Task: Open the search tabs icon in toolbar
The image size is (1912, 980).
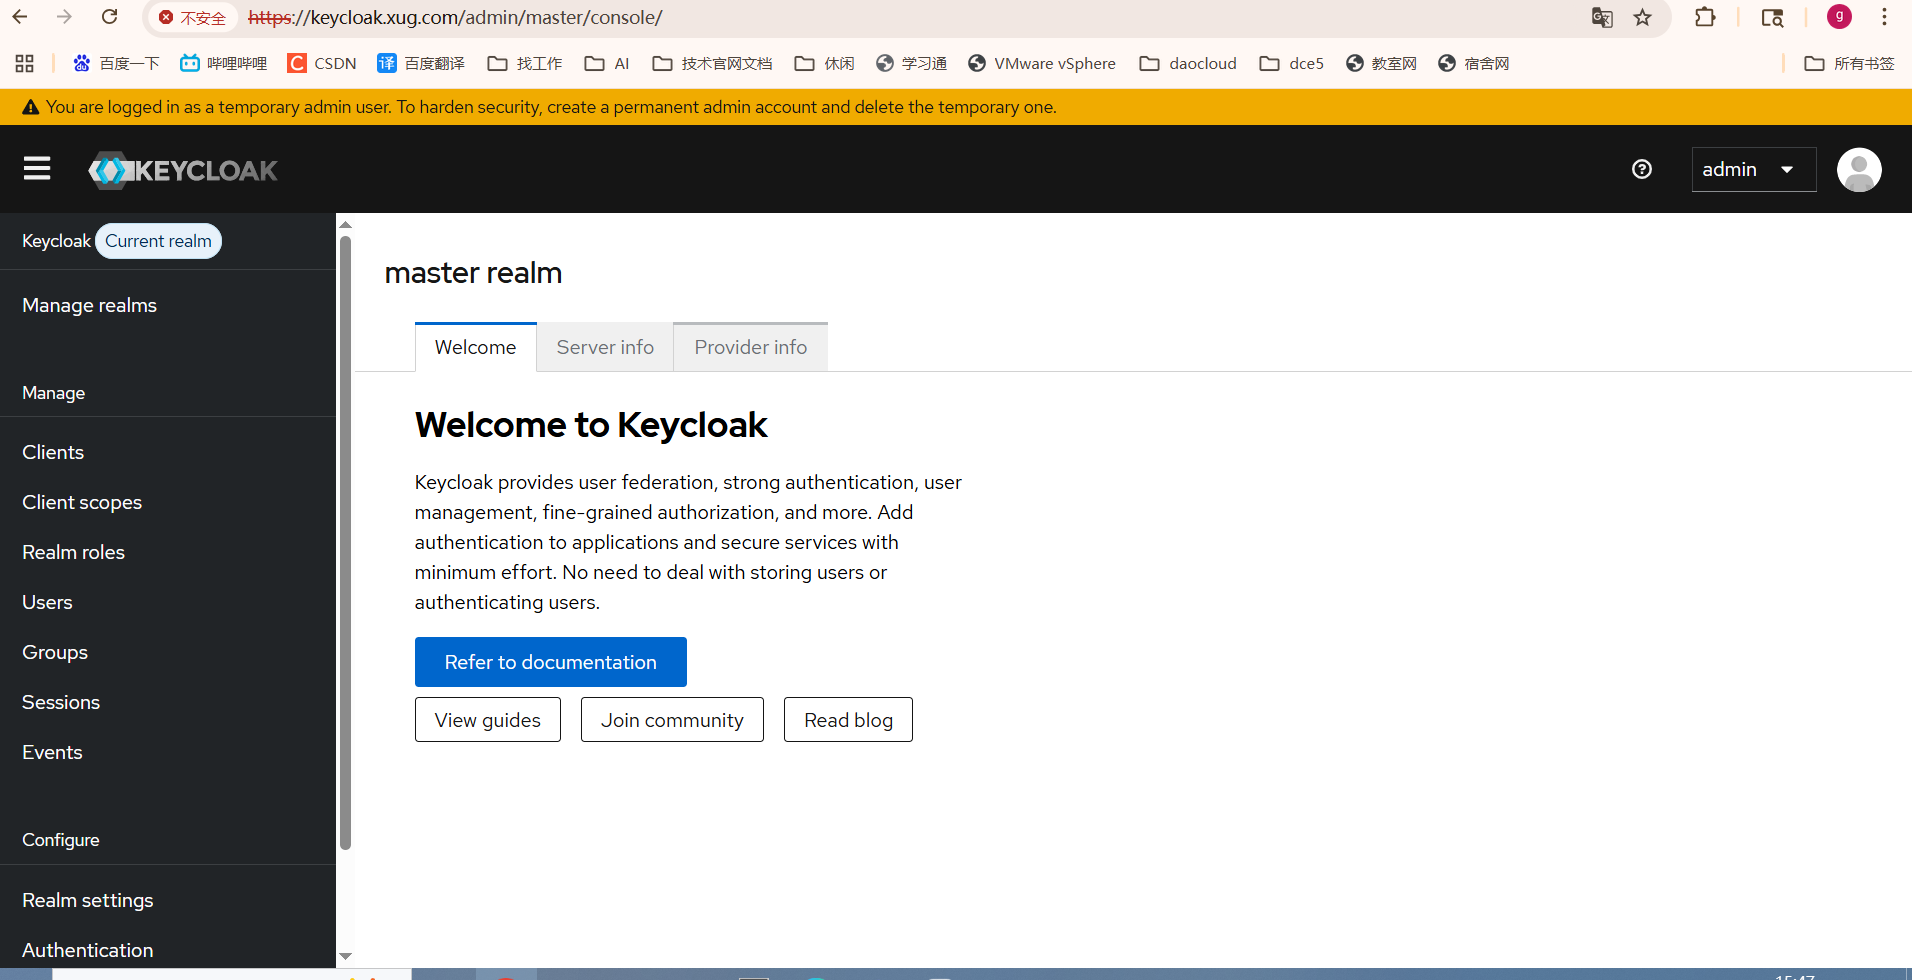Action: pyautogui.click(x=1772, y=17)
